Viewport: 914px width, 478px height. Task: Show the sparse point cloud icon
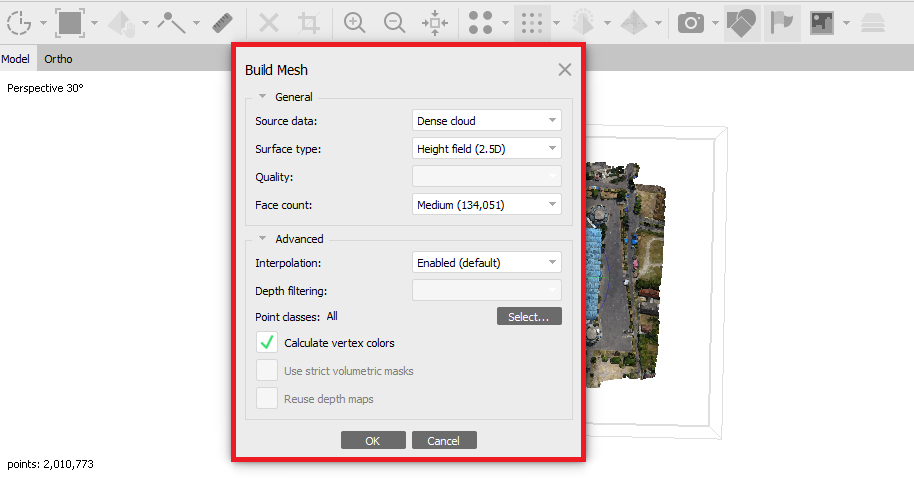pos(481,23)
